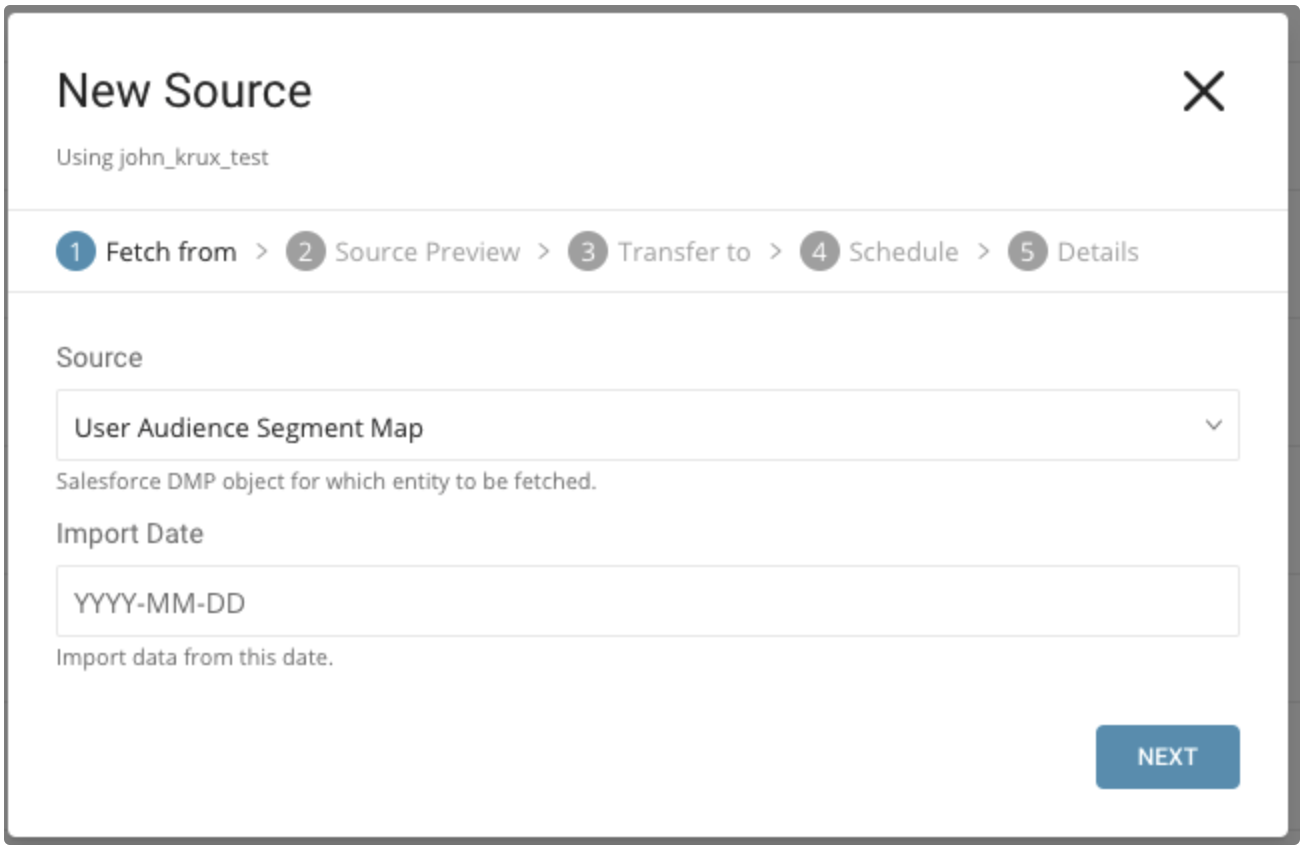The image size is (1304, 846).
Task: Expand the Source dropdown chevron arrow
Action: [1213, 426]
